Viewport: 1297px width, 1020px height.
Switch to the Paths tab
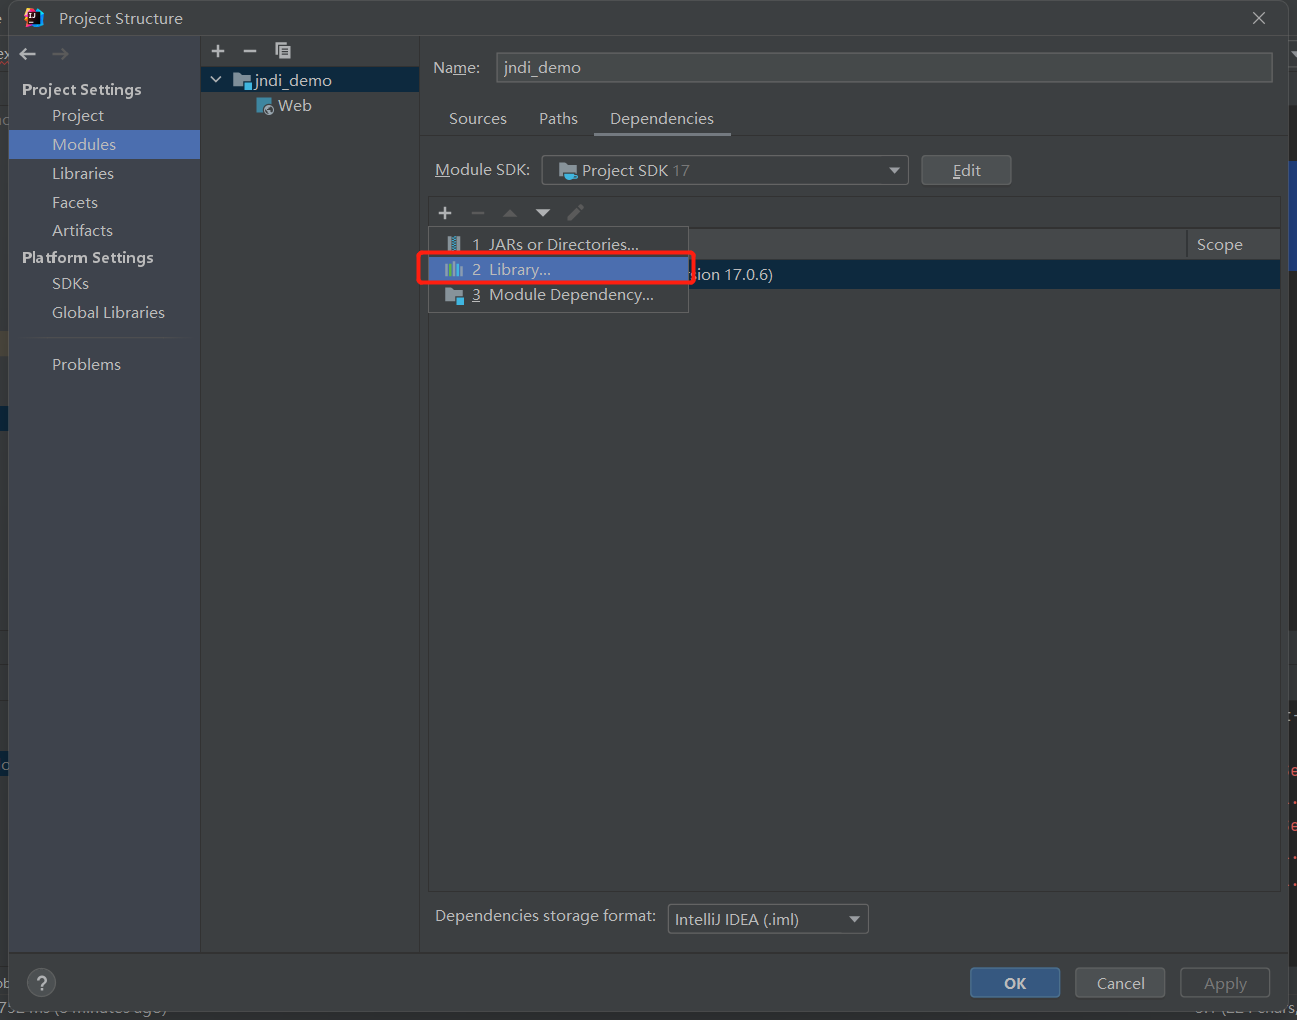click(x=558, y=118)
